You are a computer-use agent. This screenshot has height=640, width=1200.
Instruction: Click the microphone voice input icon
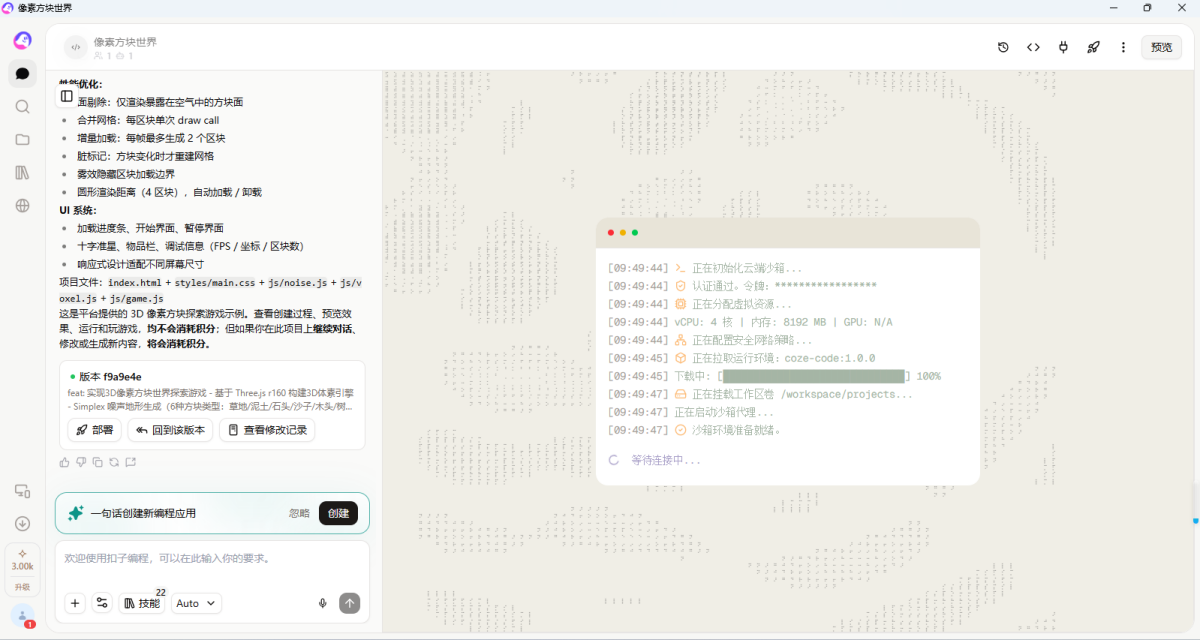point(323,603)
